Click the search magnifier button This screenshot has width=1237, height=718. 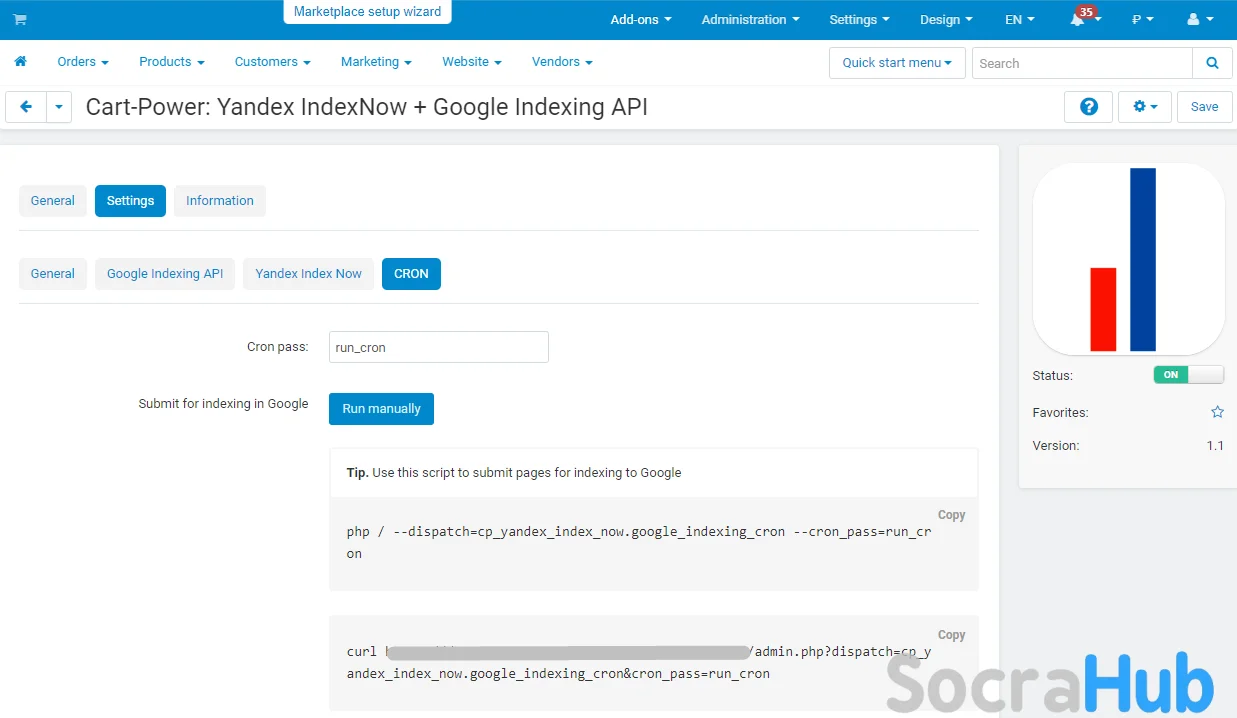point(1212,63)
